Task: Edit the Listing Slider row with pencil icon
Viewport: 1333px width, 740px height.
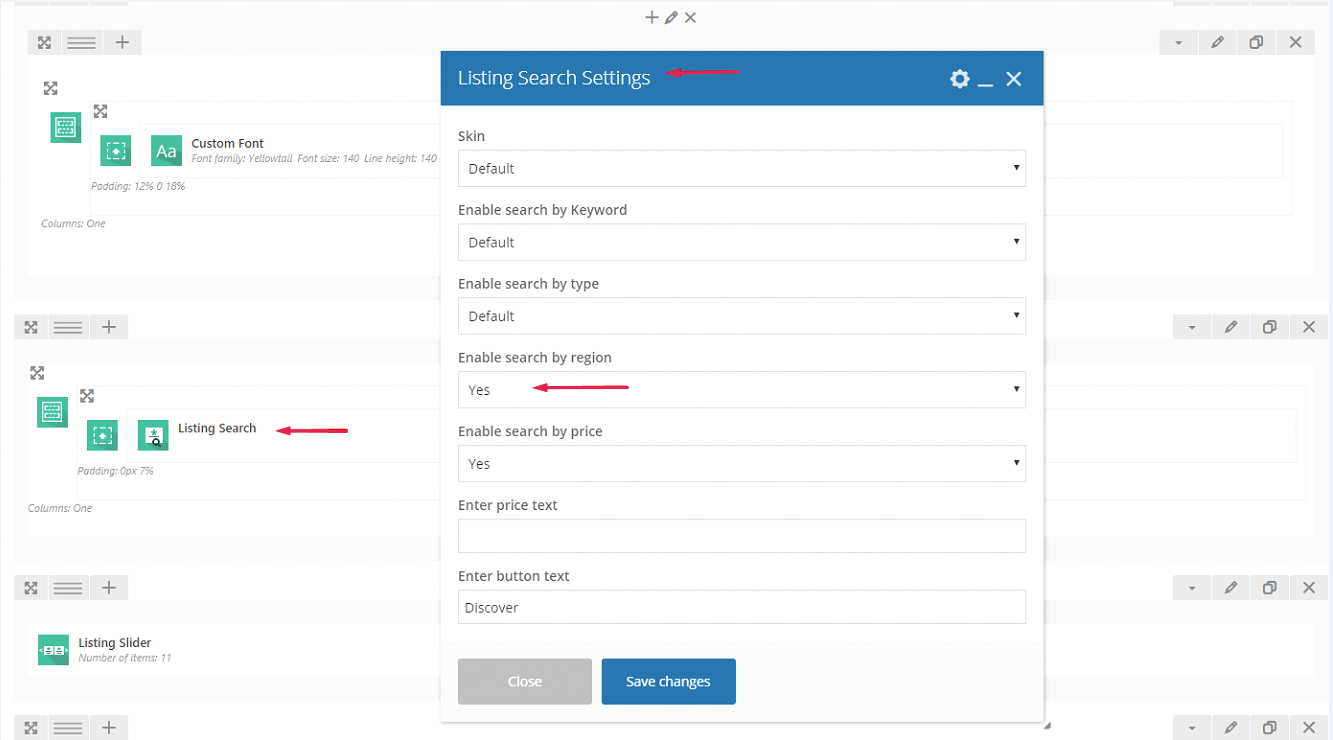Action: point(1231,587)
